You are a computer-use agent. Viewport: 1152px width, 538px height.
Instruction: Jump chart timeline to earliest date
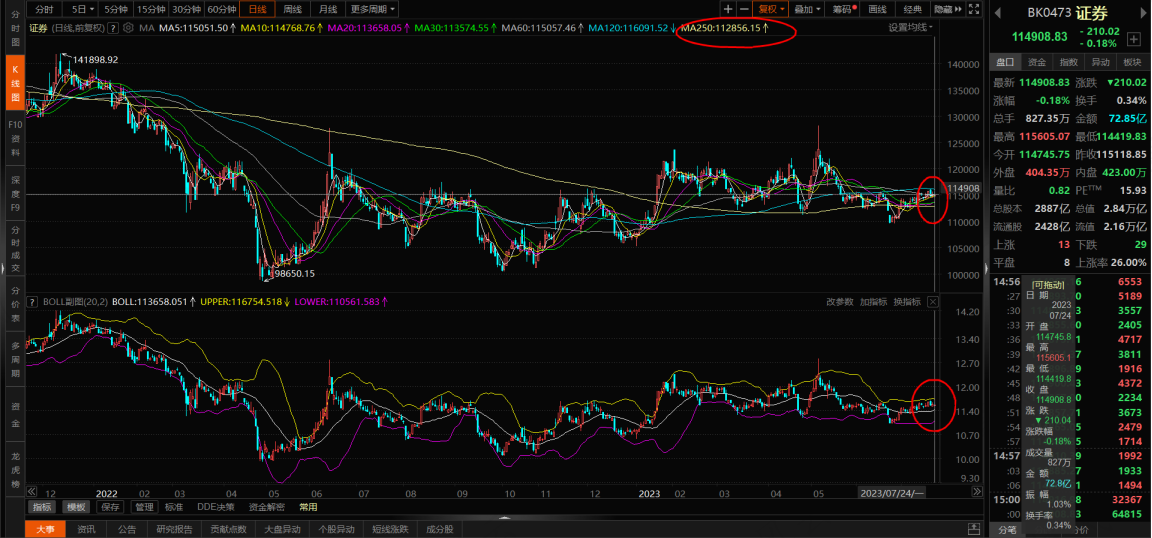(x=32, y=492)
